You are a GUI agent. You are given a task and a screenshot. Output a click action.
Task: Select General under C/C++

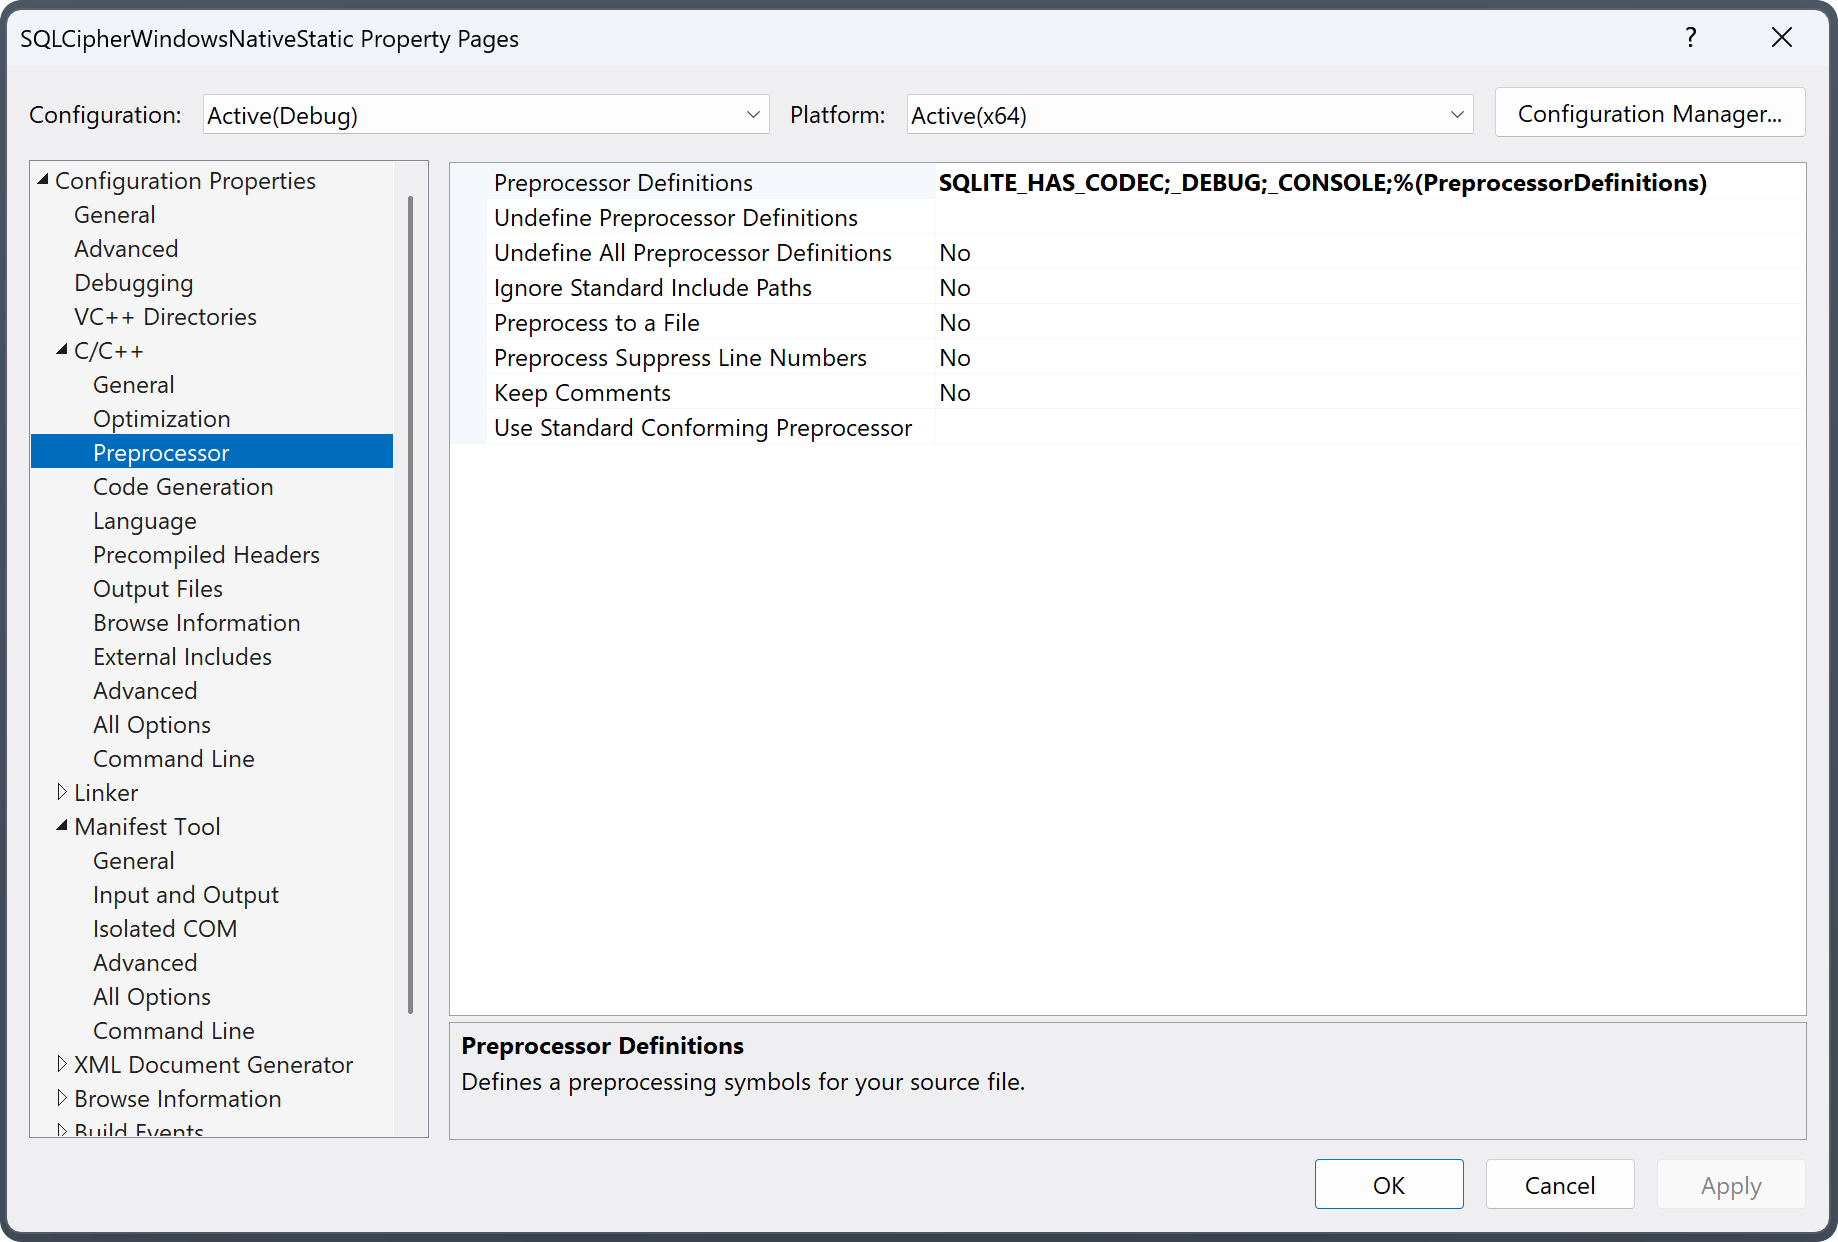(134, 384)
